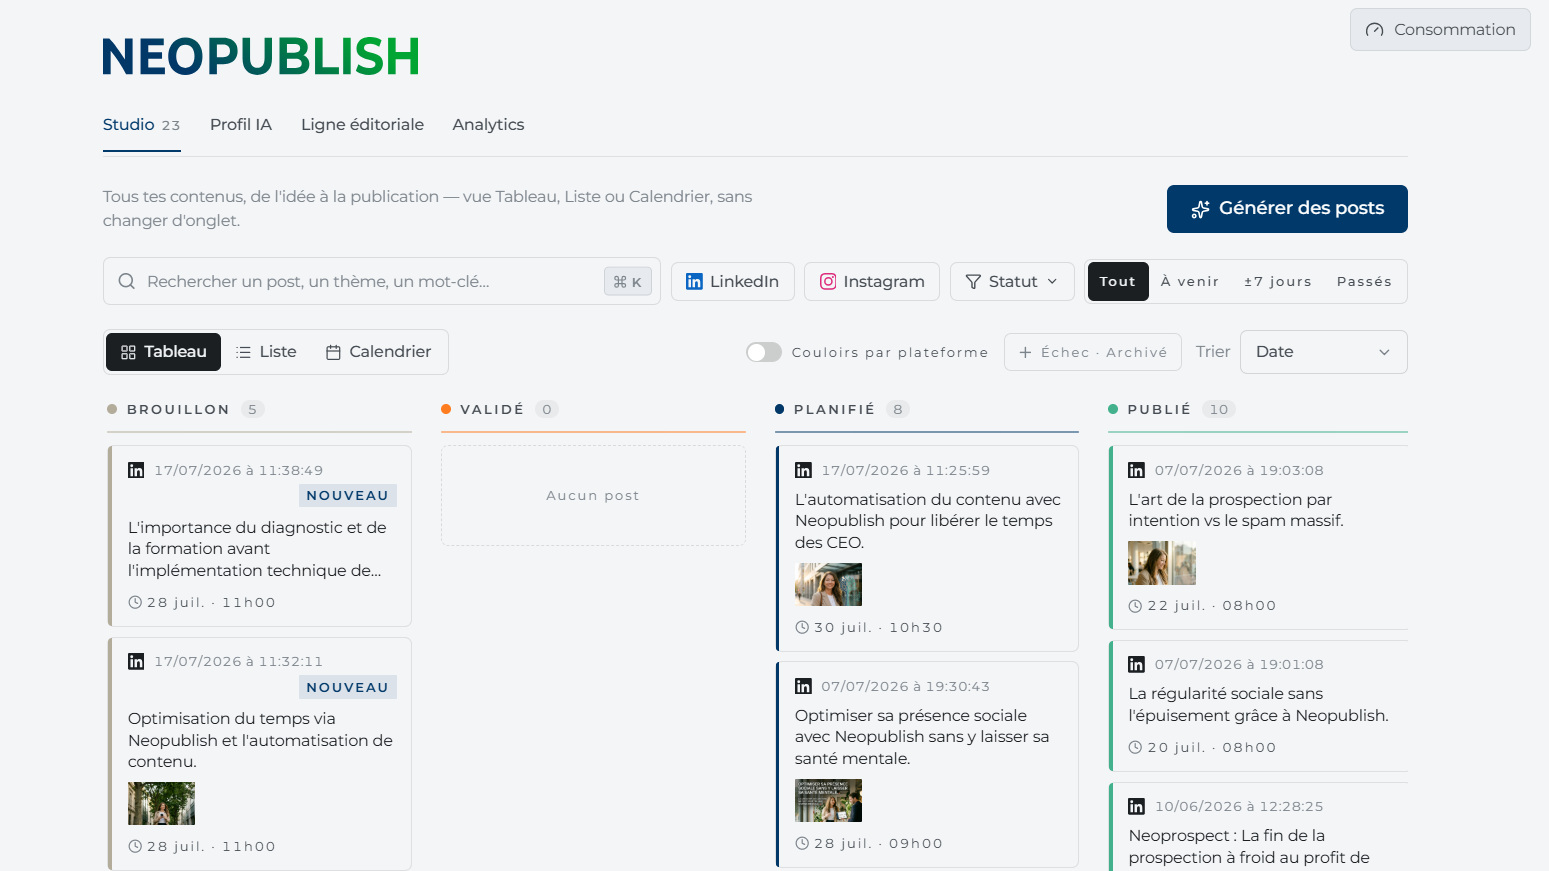Click LinkedIn icon on the 11:32:11 draft card
1549x871 pixels.
pos(136,661)
